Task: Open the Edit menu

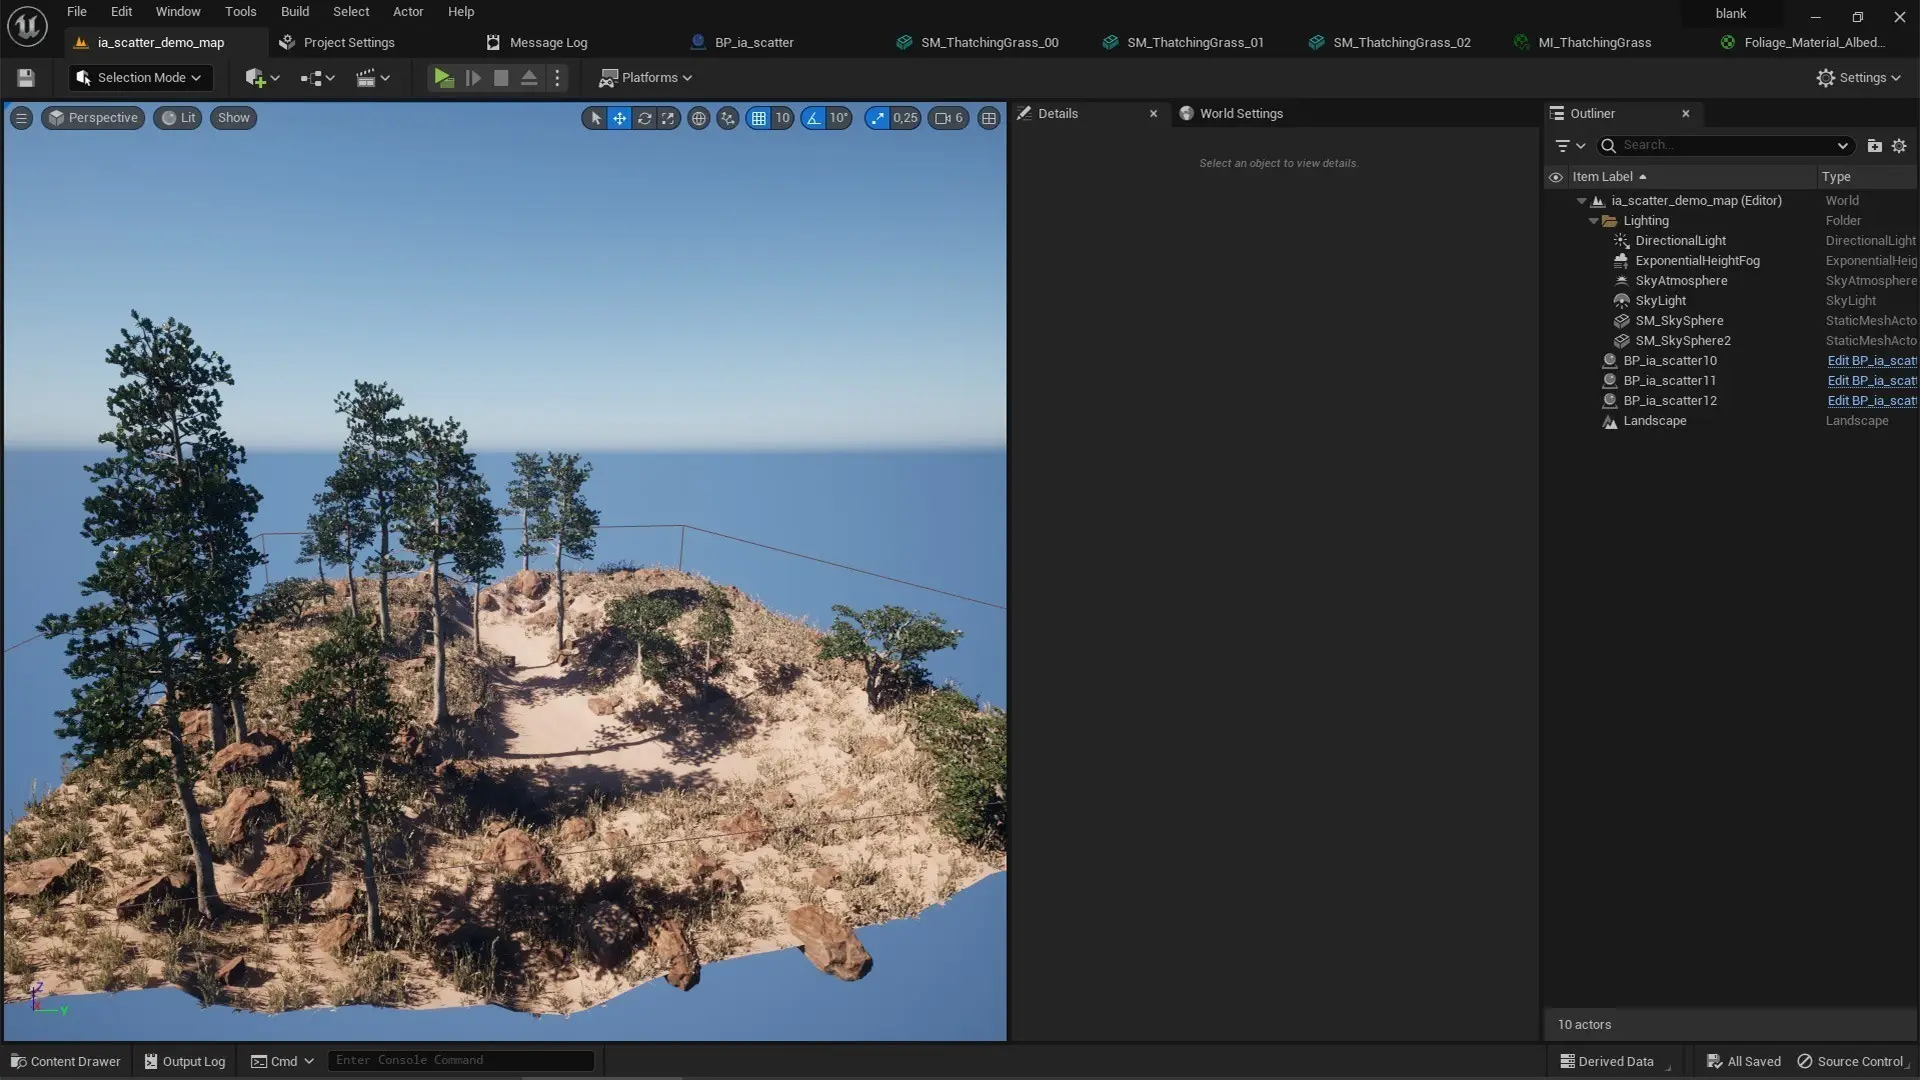Action: pyautogui.click(x=121, y=11)
